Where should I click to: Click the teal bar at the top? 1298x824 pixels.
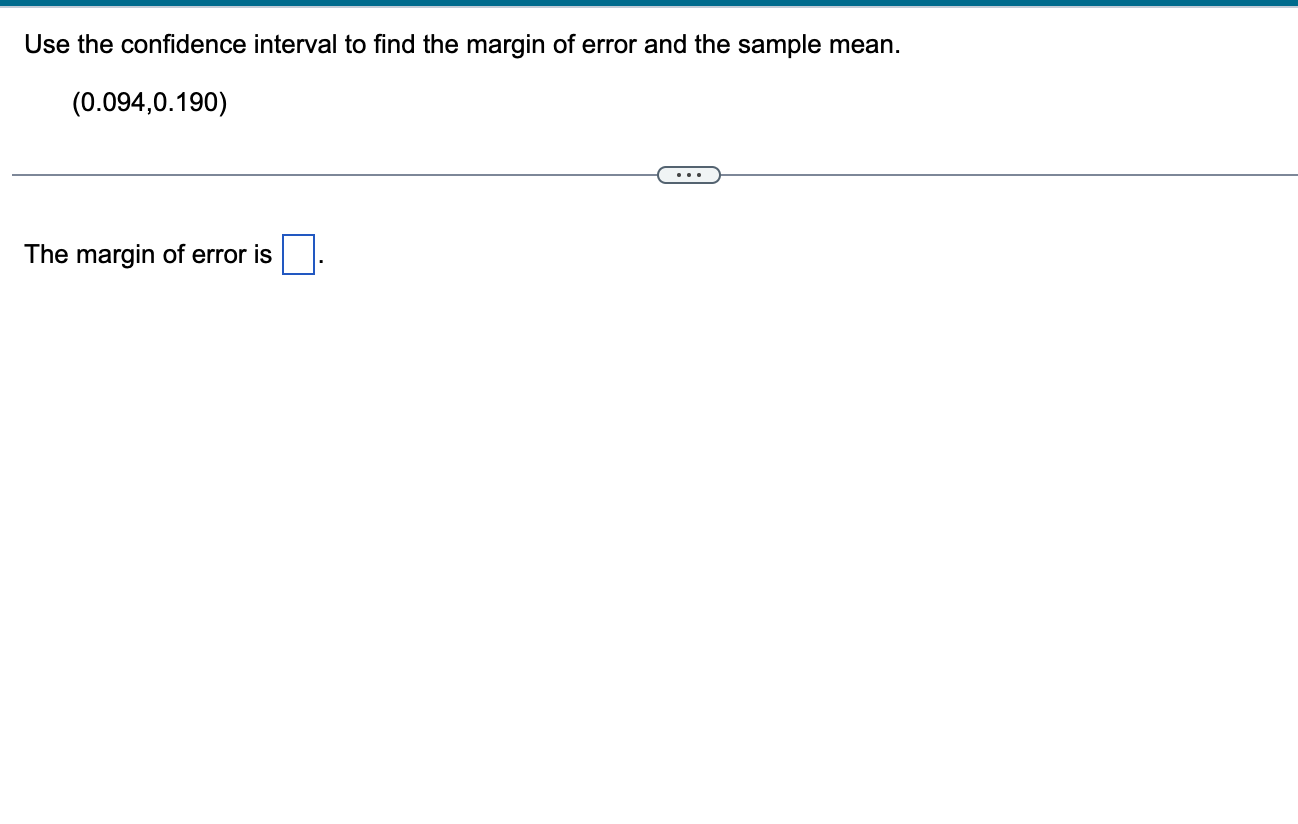tap(649, 4)
